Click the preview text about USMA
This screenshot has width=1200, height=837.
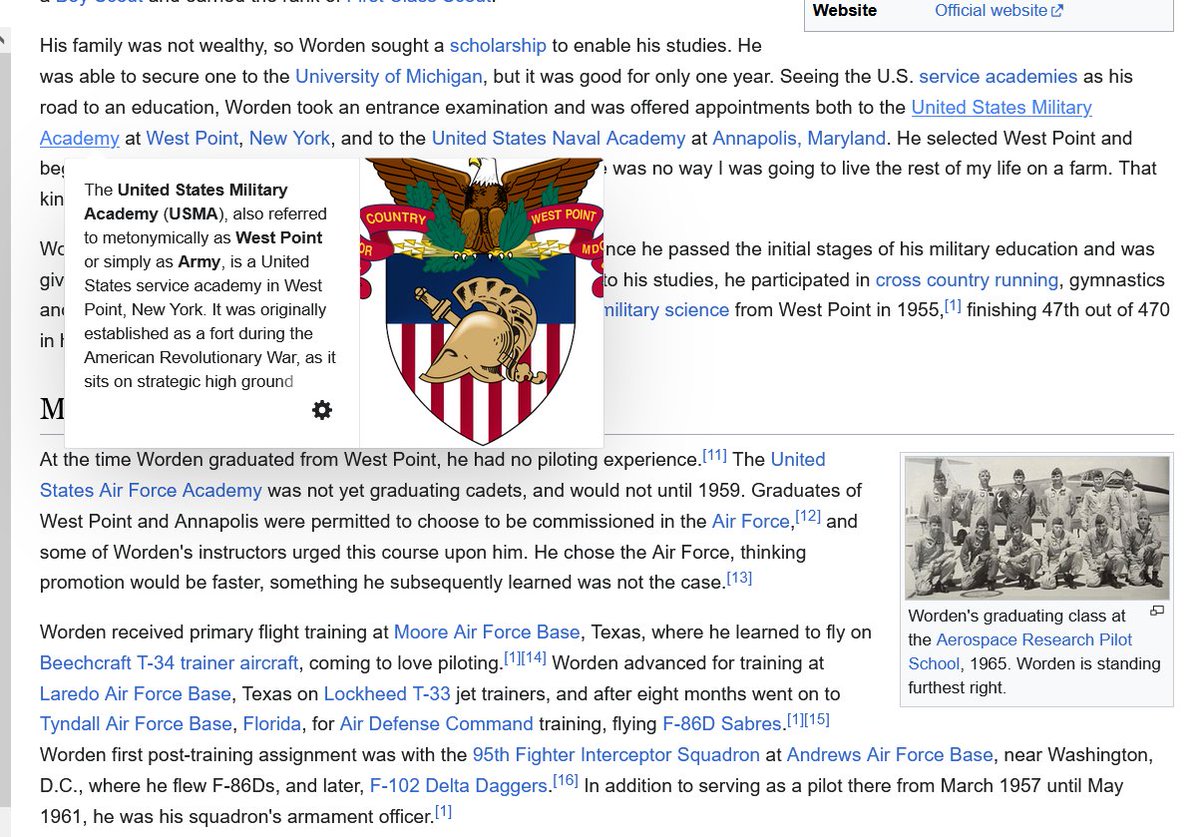(211, 285)
